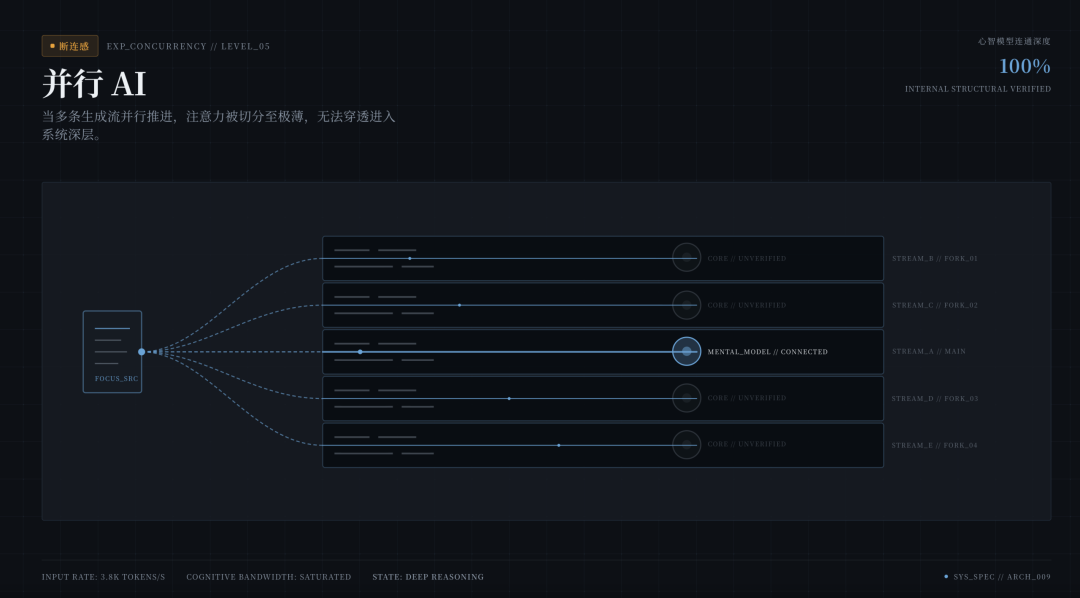Image resolution: width=1080 pixels, height=598 pixels.
Task: Click CORE // UNVERIFIED in the STREAM_B row
Action: point(747,258)
